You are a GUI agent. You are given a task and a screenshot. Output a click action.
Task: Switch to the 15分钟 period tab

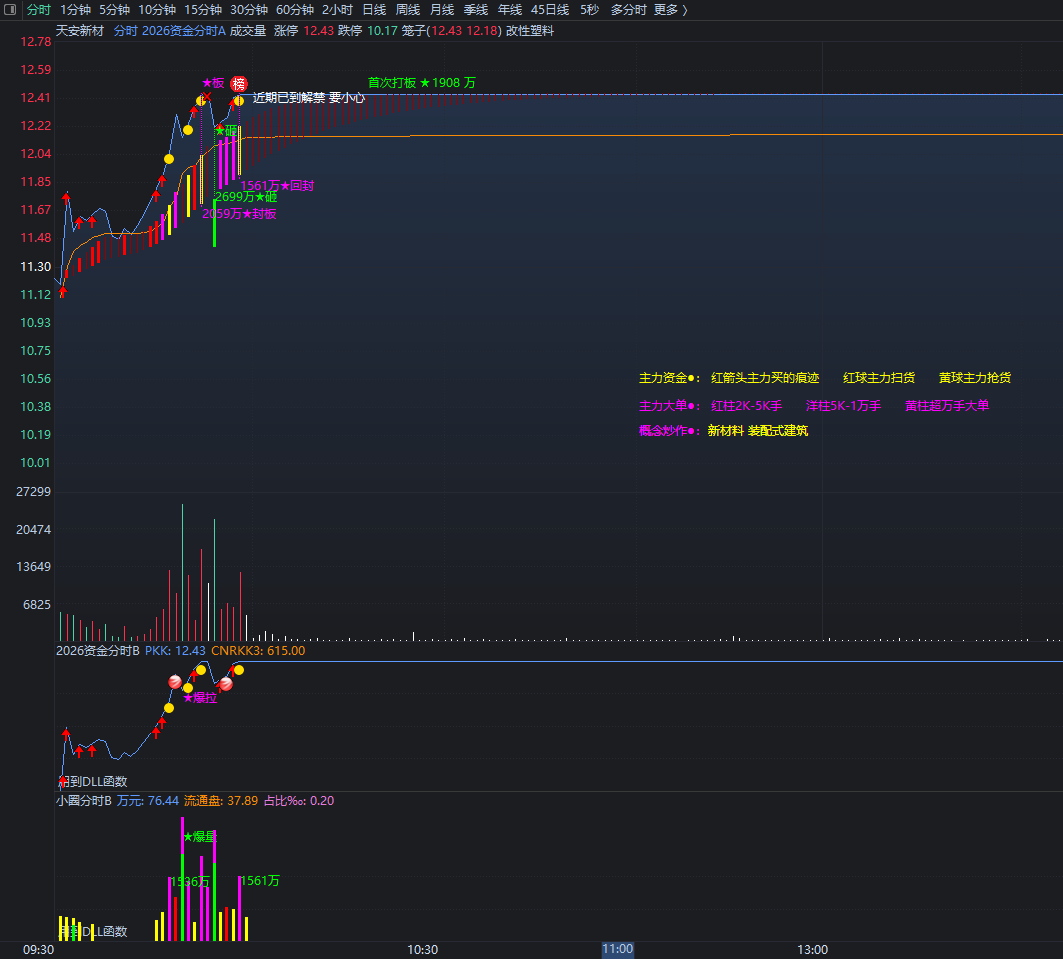[203, 9]
